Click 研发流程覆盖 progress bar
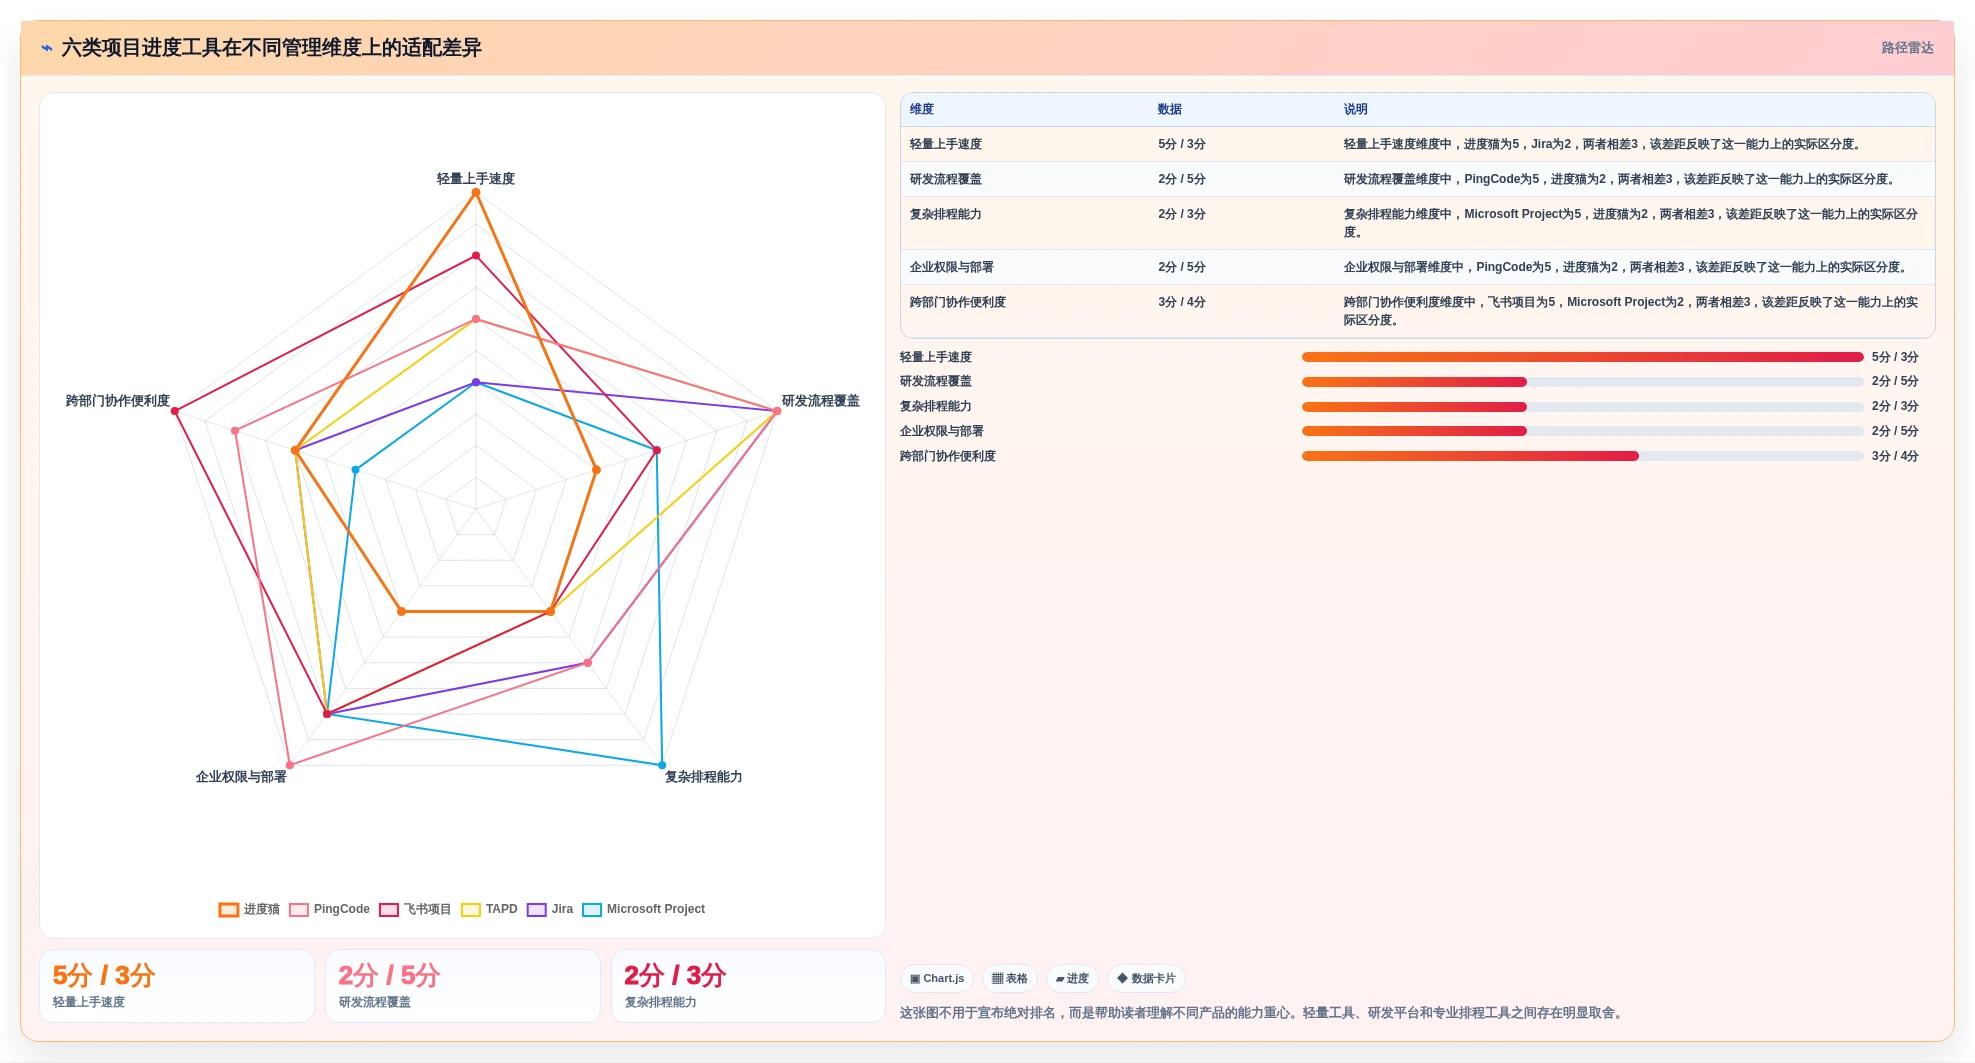This screenshot has width=1975, height=1063. tap(1582, 382)
